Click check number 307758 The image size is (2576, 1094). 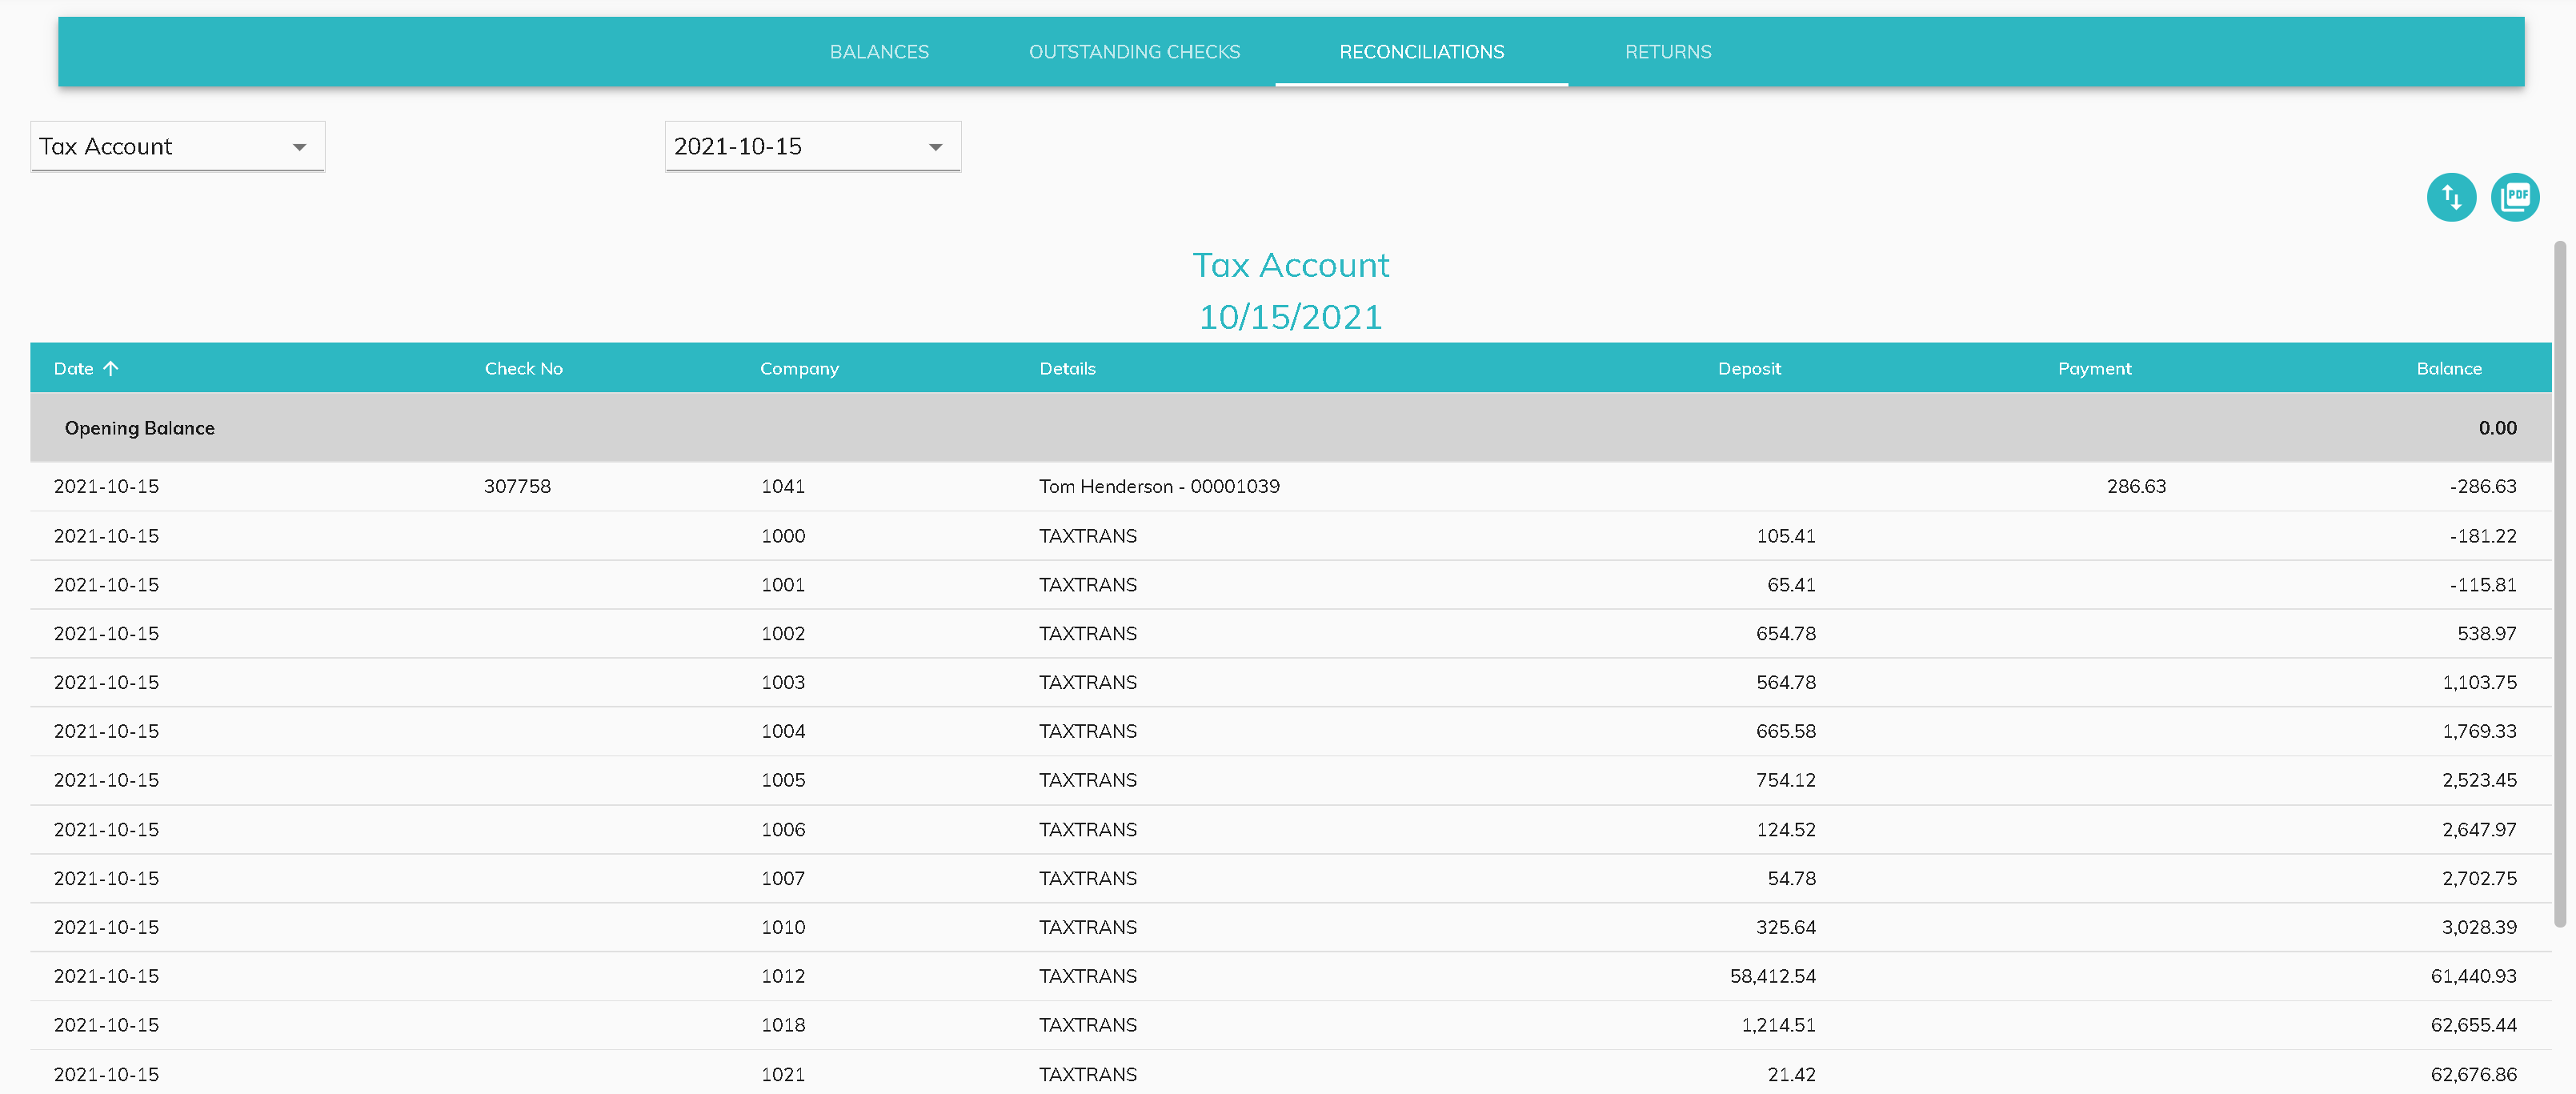coord(517,486)
